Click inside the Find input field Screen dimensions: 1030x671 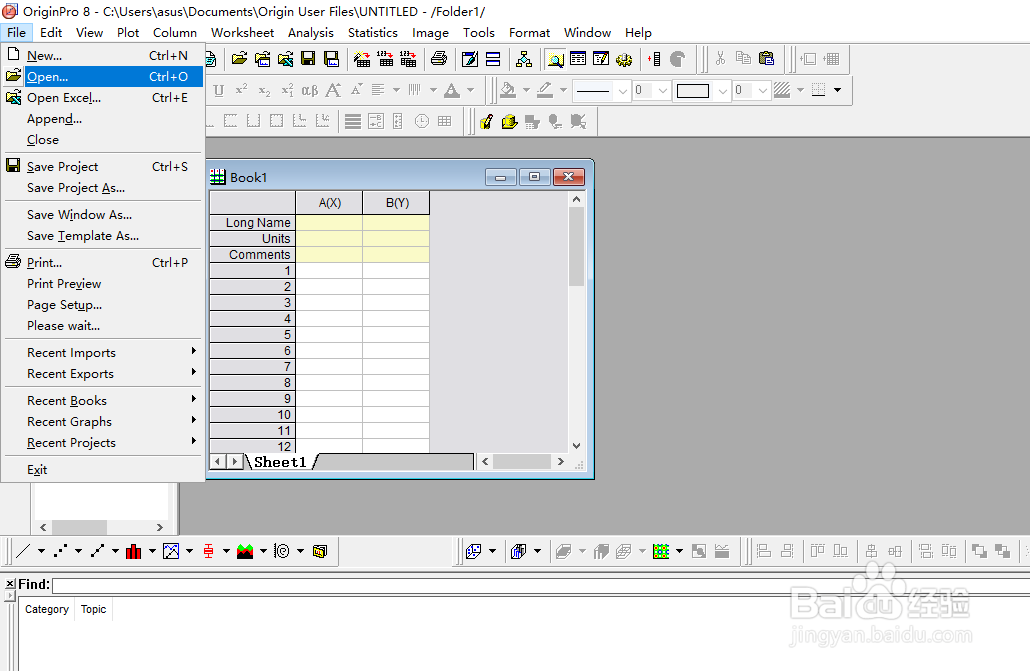pyautogui.click(x=541, y=585)
